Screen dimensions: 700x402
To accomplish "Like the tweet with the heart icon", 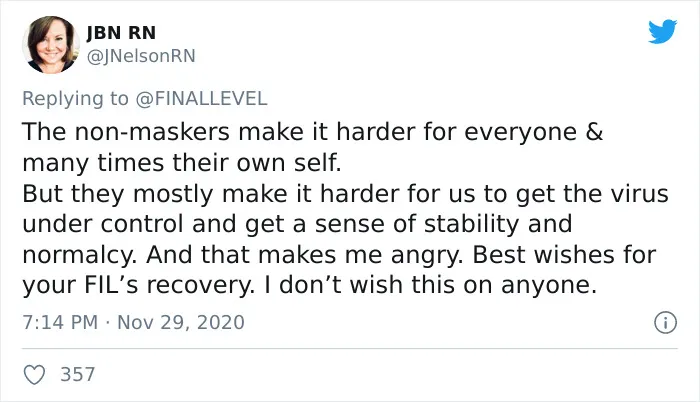I will [x=34, y=374].
